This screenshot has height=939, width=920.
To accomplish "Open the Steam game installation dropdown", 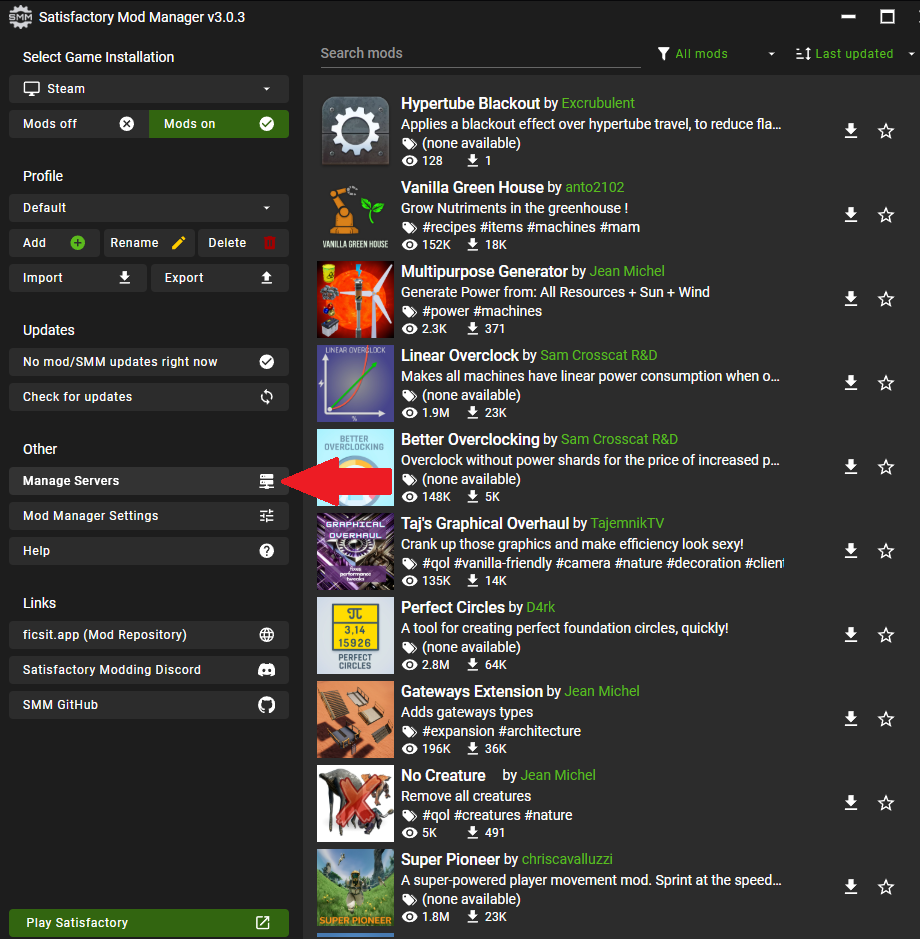I will pyautogui.click(x=149, y=89).
